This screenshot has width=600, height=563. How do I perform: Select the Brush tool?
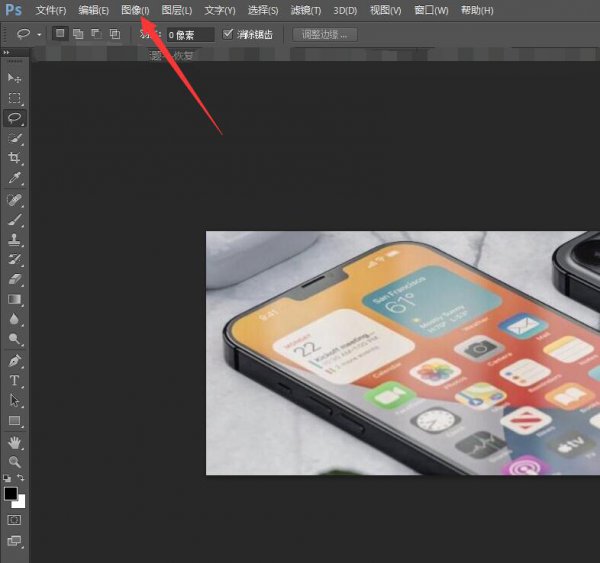[14, 220]
